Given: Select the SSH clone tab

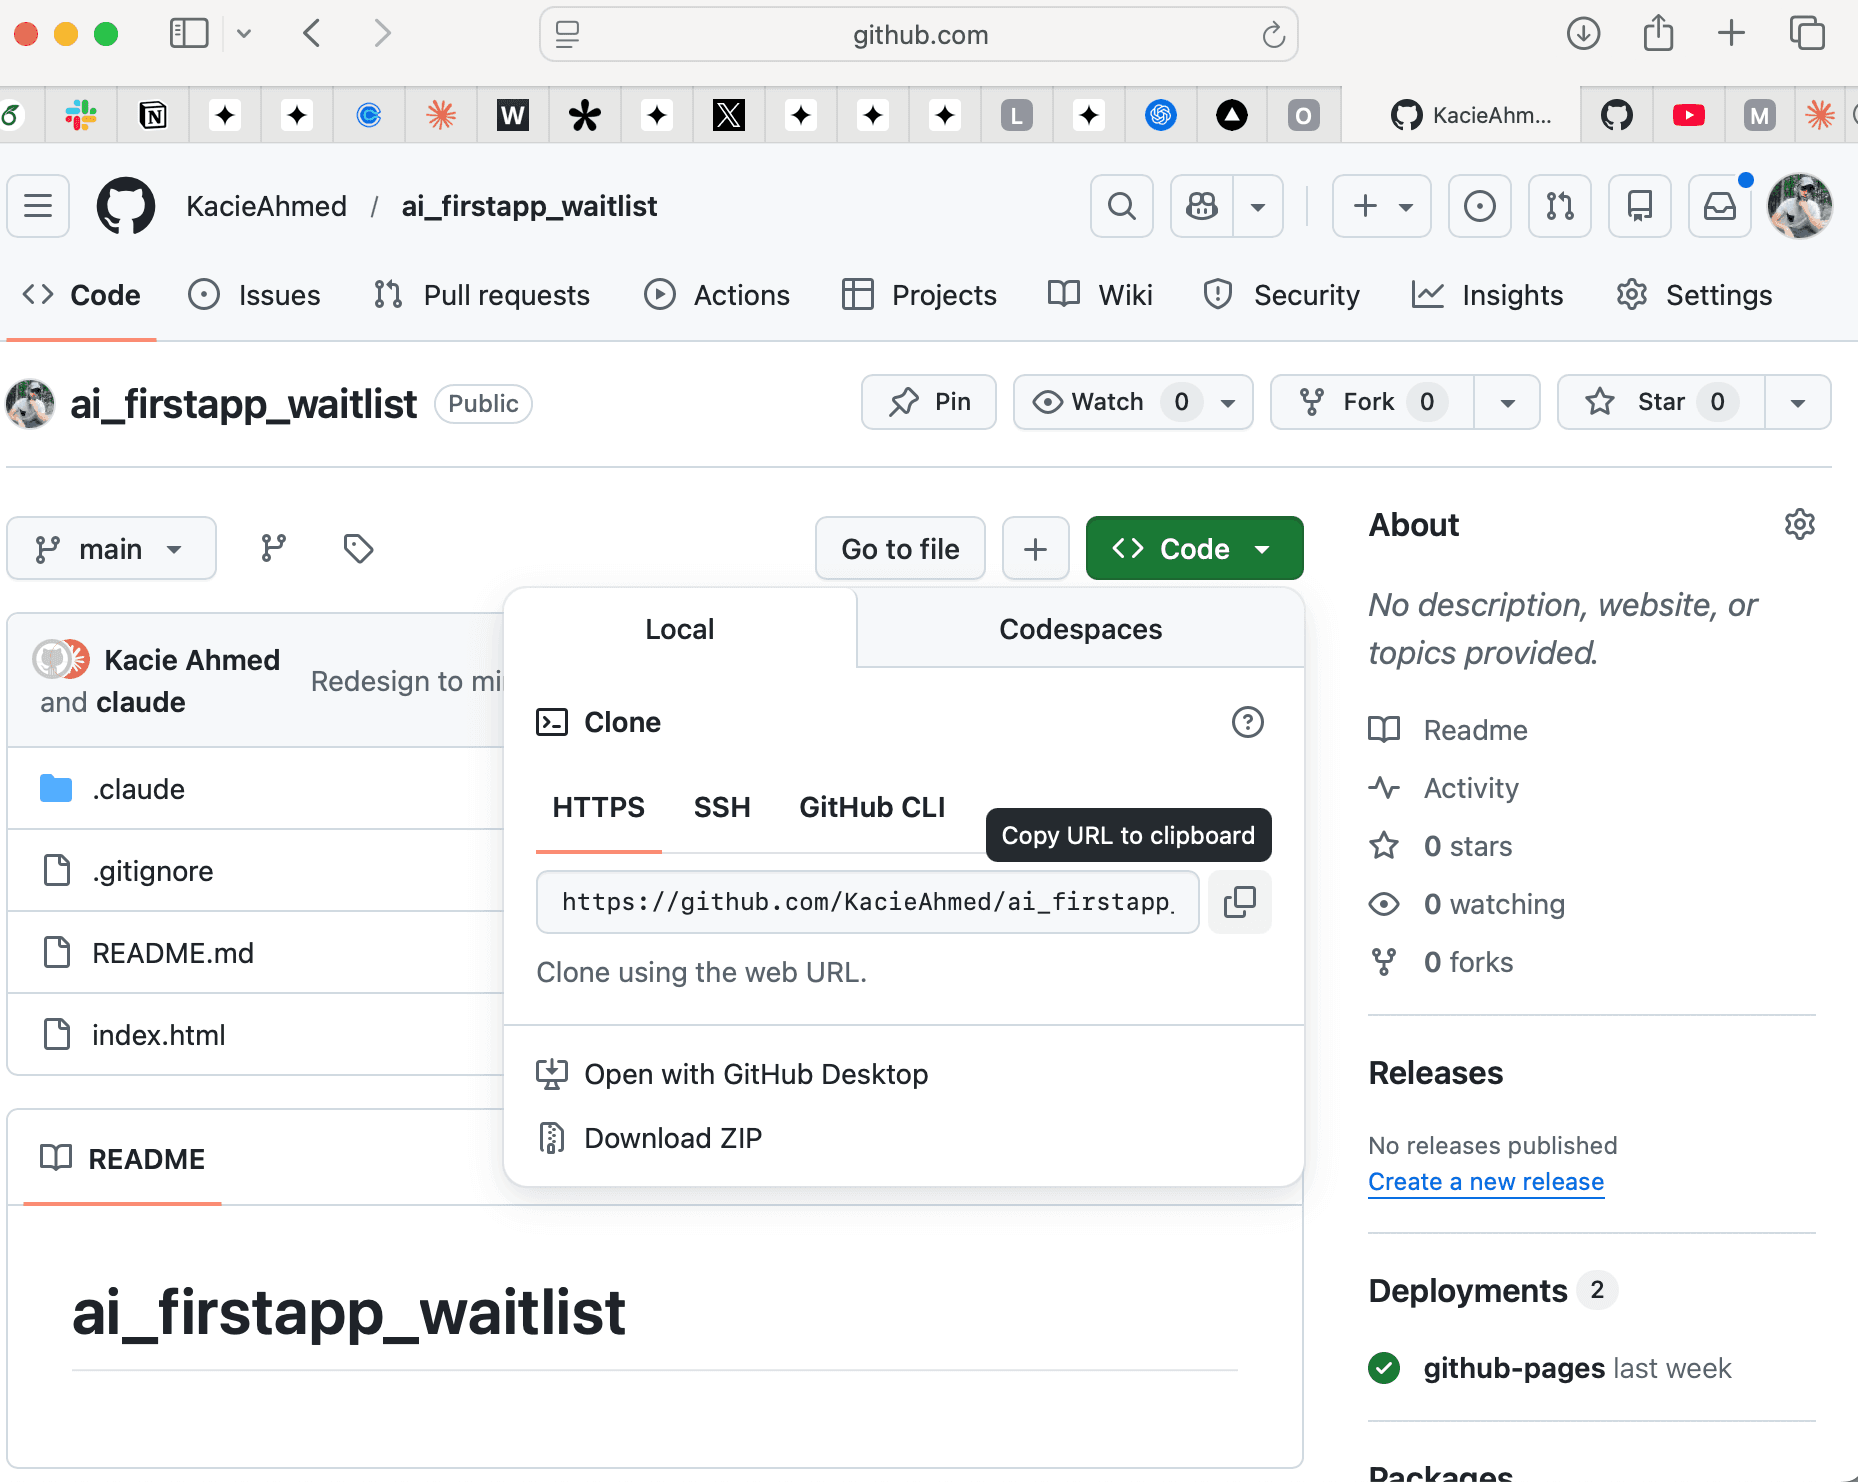Looking at the screenshot, I should (722, 807).
